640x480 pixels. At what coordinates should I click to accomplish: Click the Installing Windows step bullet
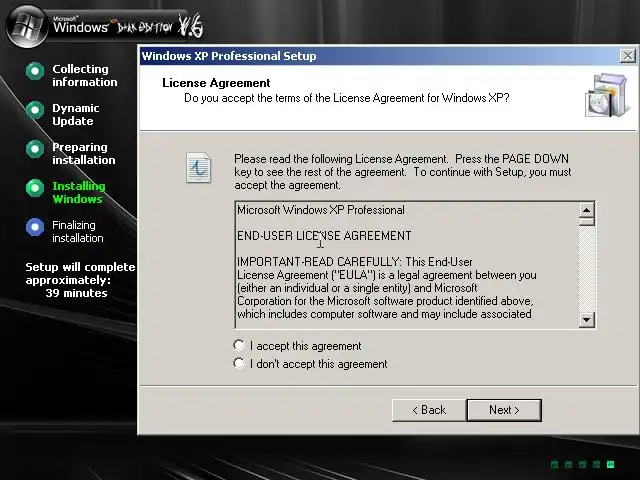click(x=35, y=188)
